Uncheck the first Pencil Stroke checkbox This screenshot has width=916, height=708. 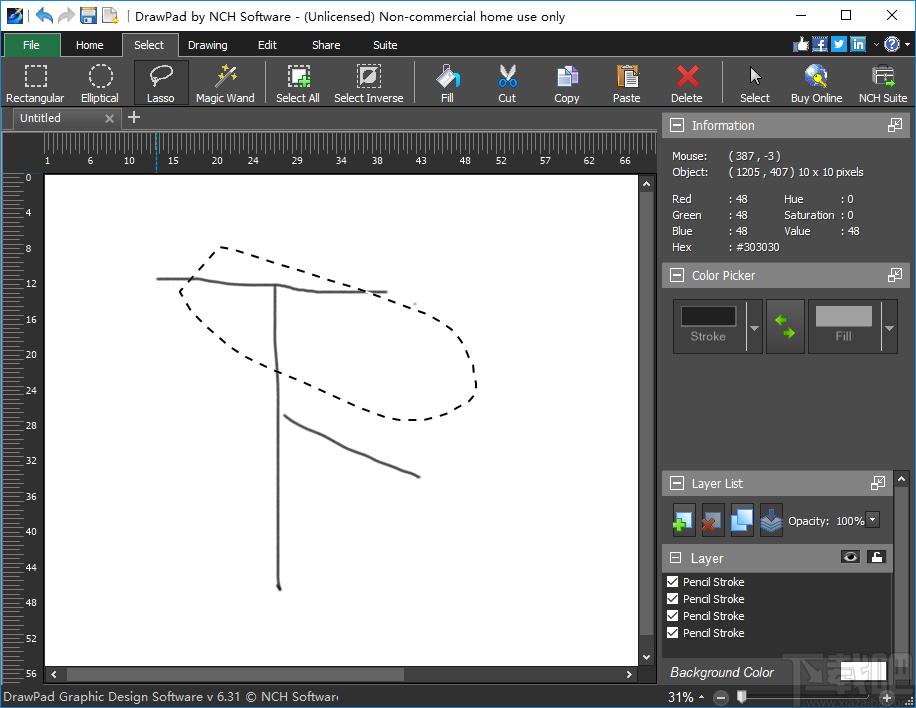point(672,582)
